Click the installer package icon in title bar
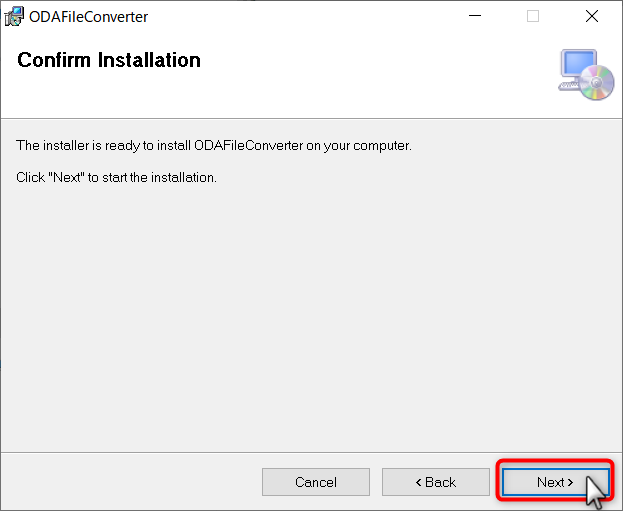 14,17
